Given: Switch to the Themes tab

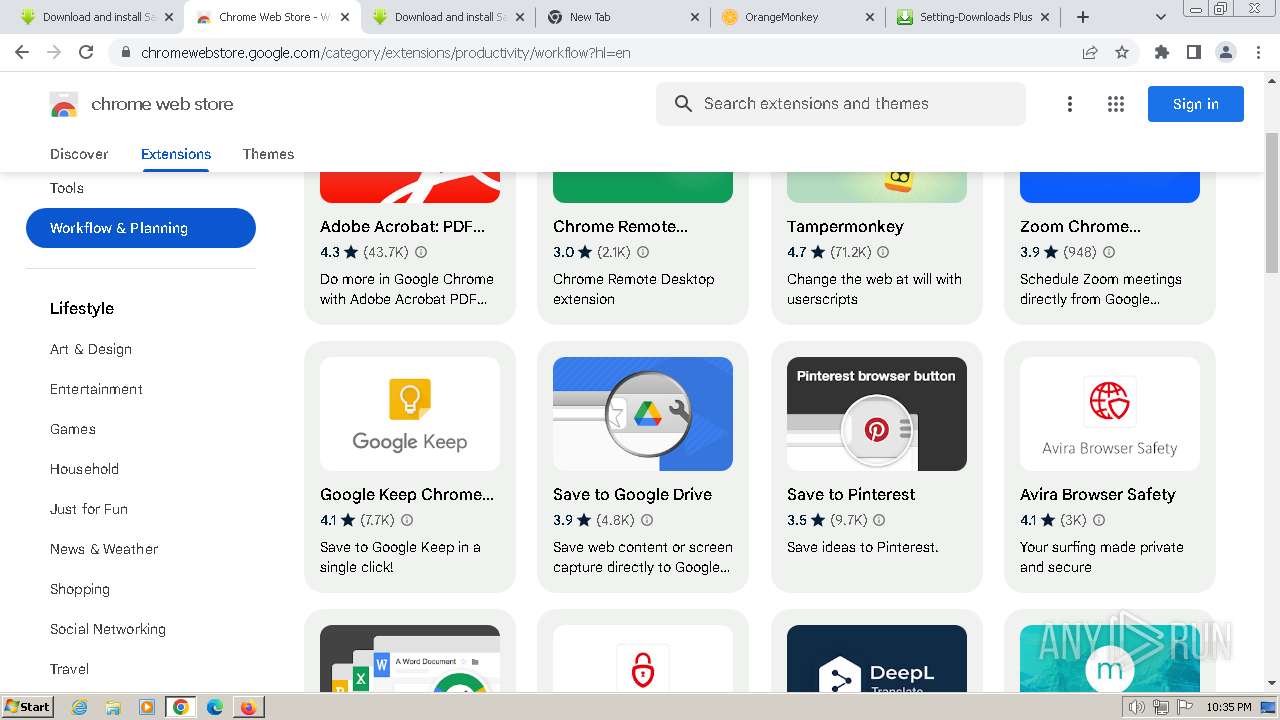Looking at the screenshot, I should click(x=268, y=154).
